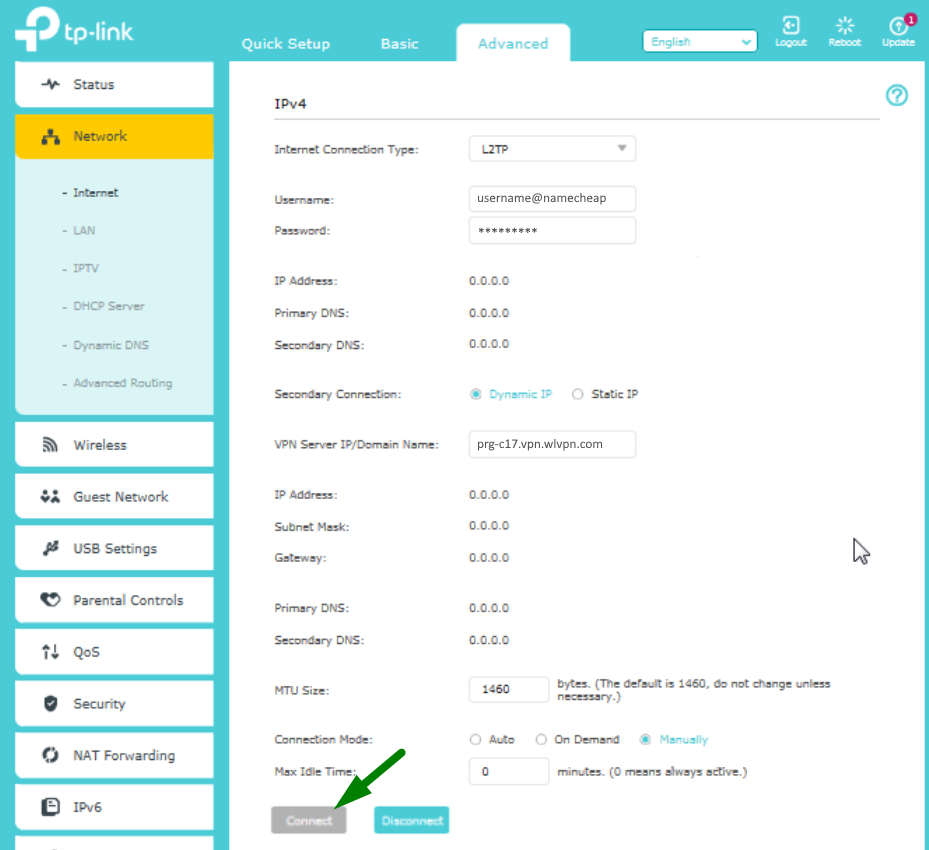Image resolution: width=929 pixels, height=850 pixels.
Task: Click the Gateway value 0.0.0.0
Action: [x=489, y=558]
